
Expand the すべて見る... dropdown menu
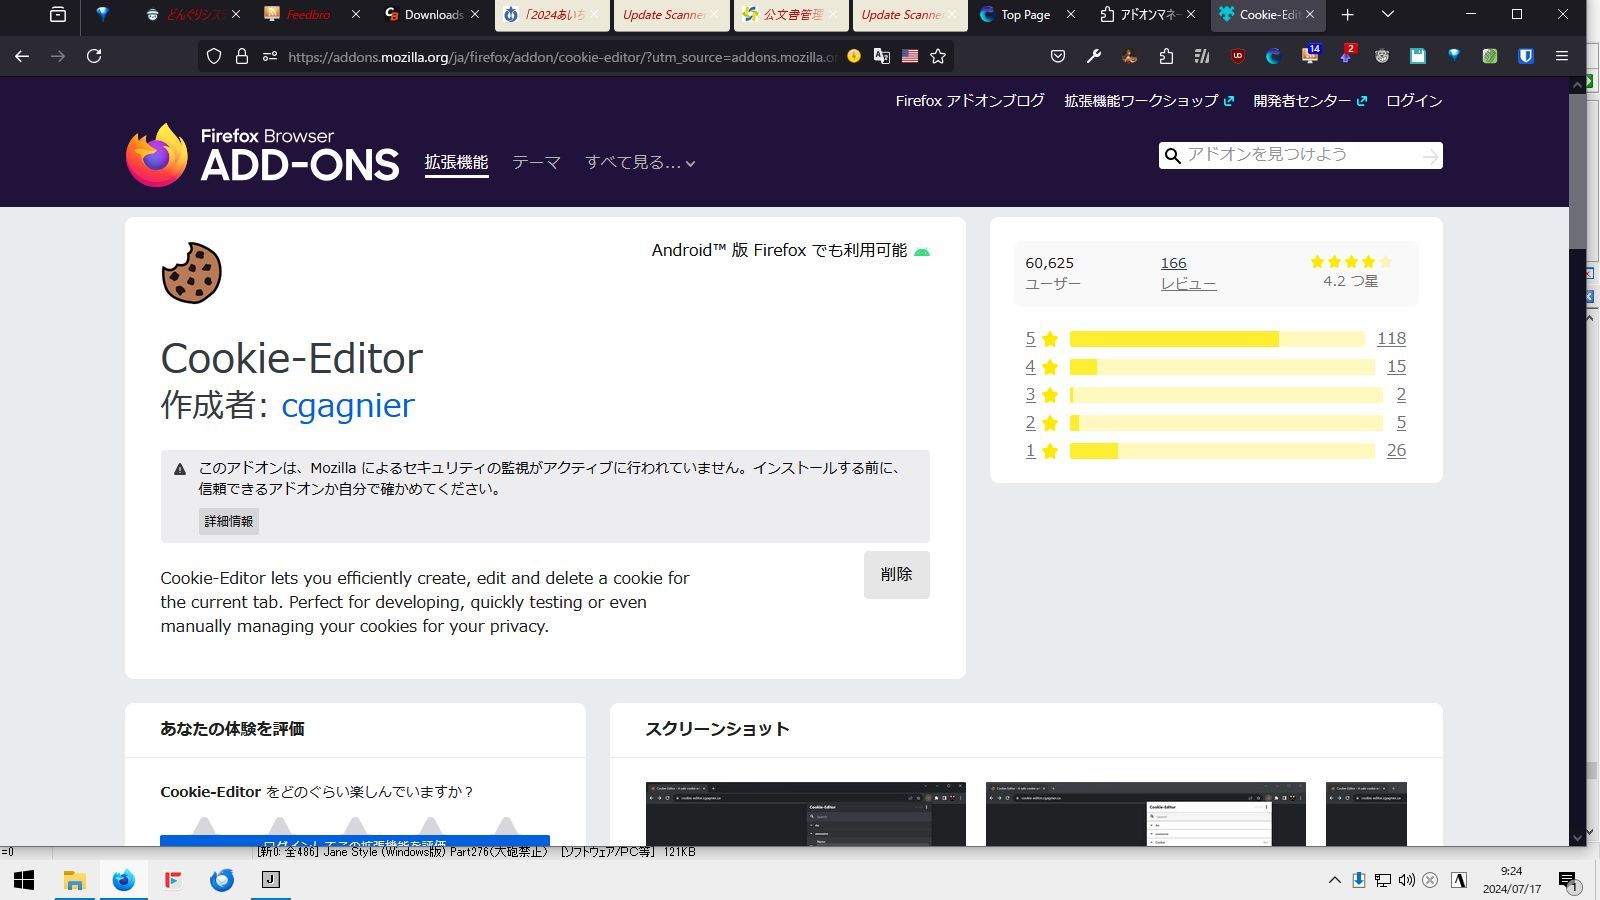(641, 162)
